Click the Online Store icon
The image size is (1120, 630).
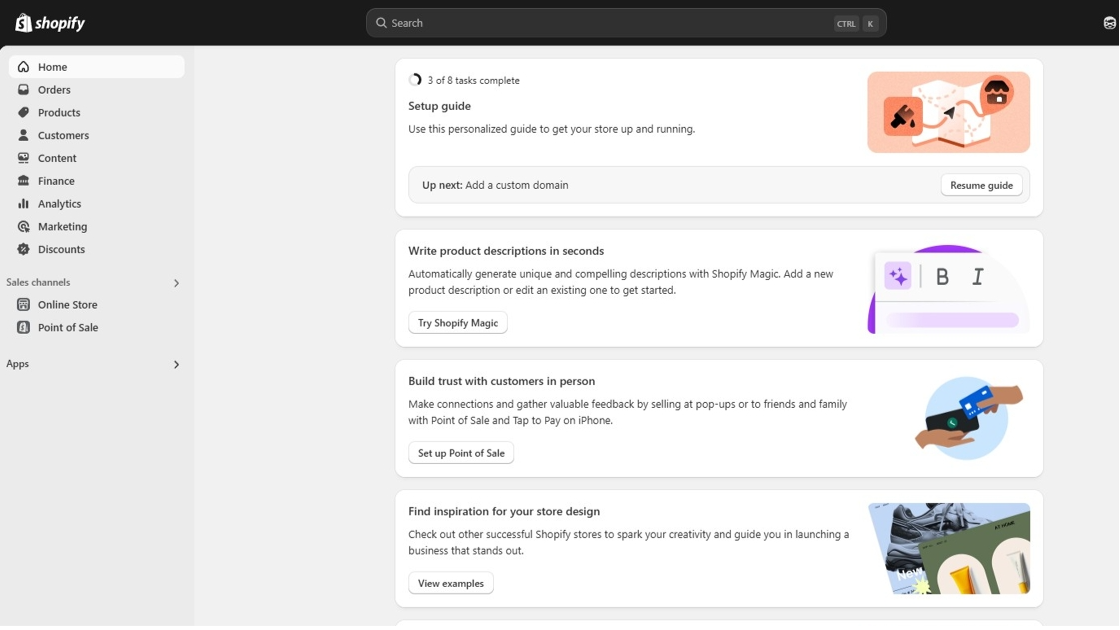[24, 305]
